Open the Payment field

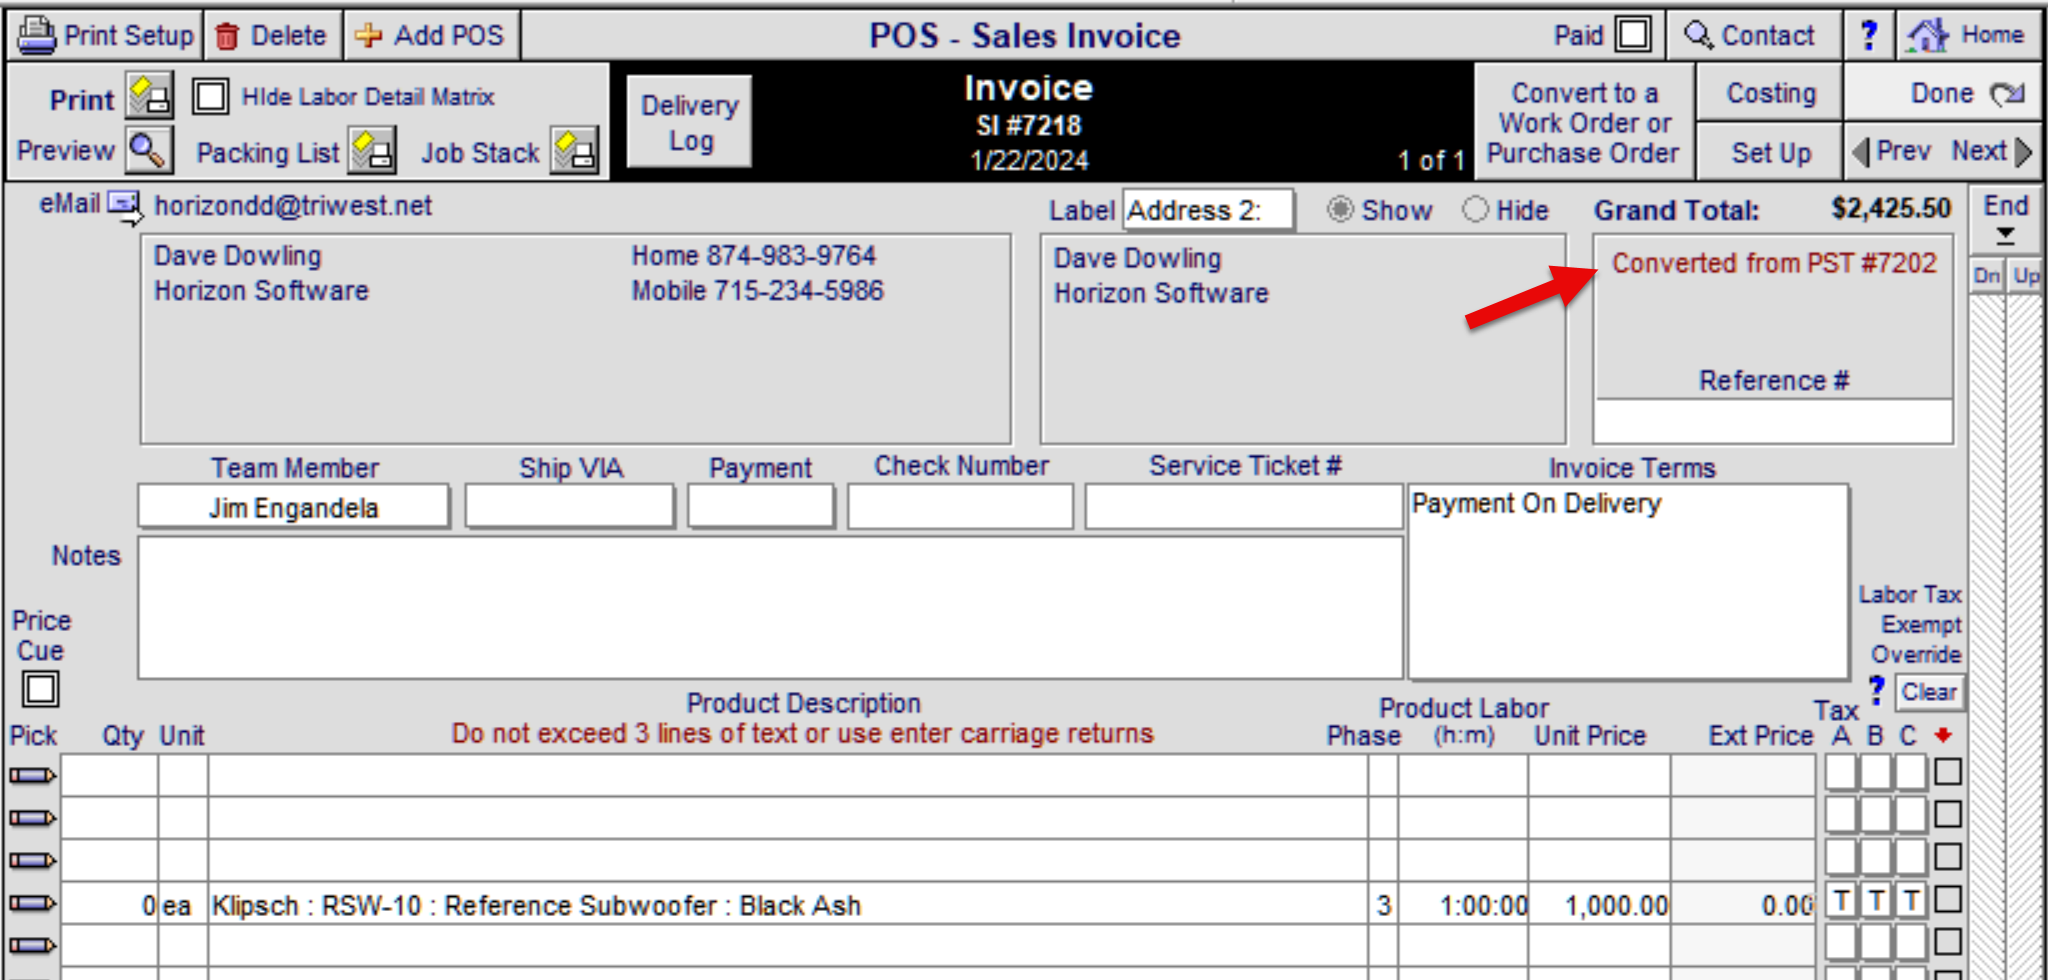coord(761,507)
